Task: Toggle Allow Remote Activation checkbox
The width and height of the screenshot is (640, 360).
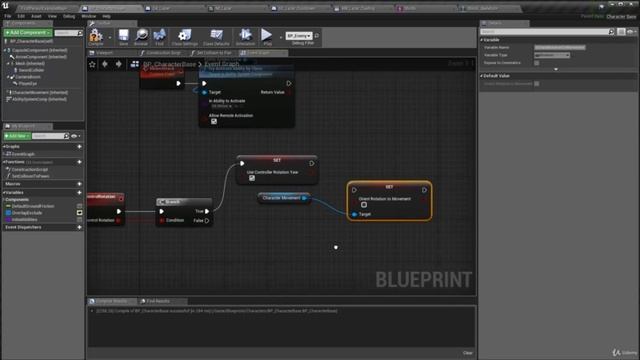Action: pyautogui.click(x=214, y=121)
